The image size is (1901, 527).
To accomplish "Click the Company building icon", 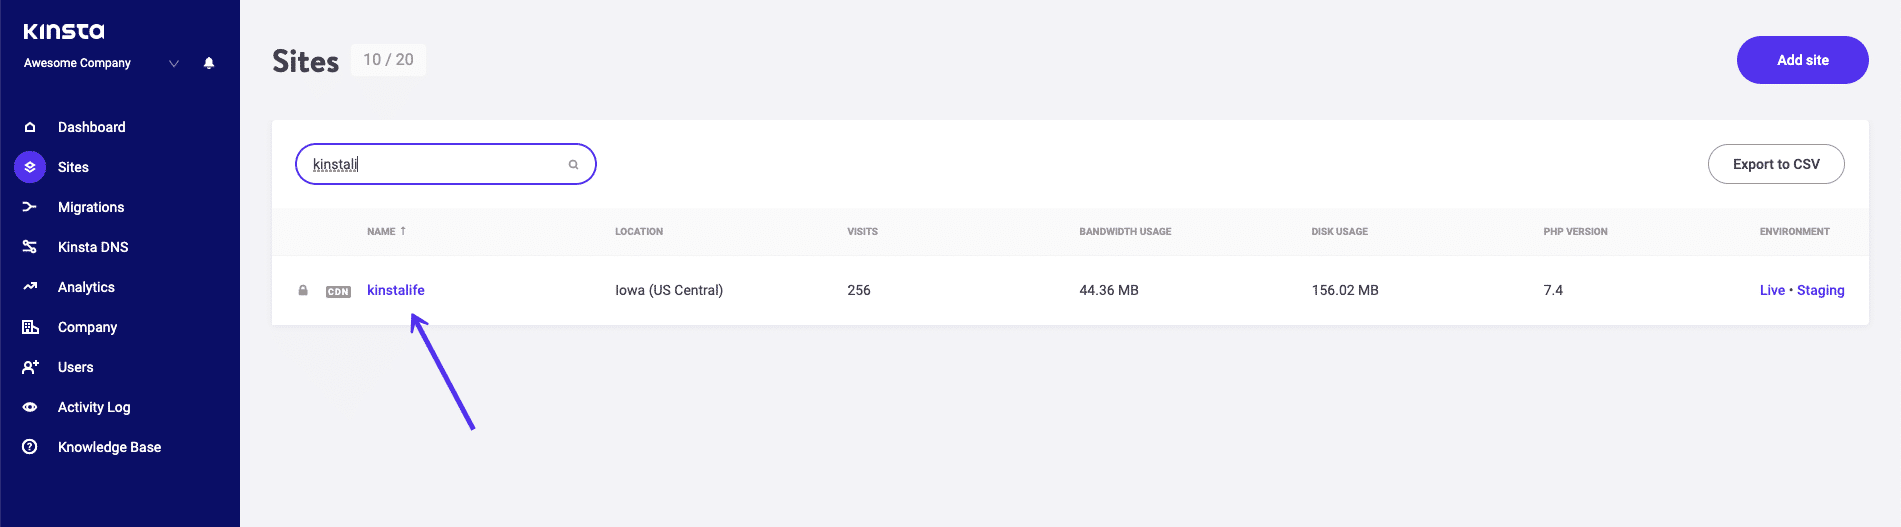I will coord(30,327).
